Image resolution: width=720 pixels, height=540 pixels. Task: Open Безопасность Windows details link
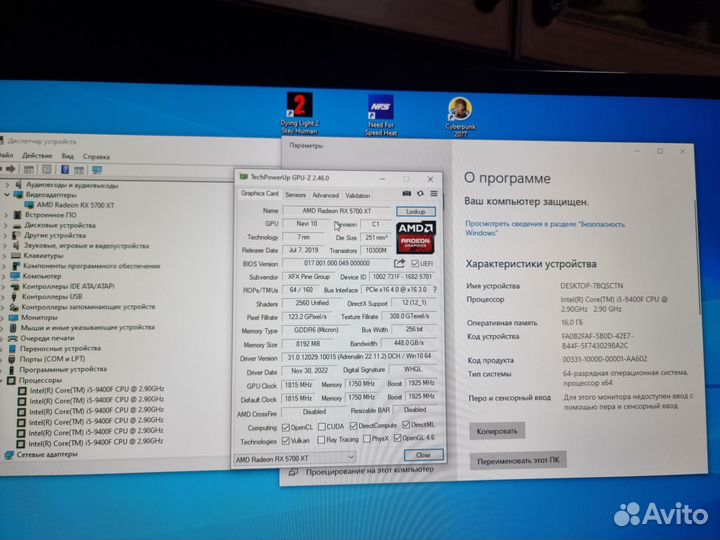click(545, 228)
